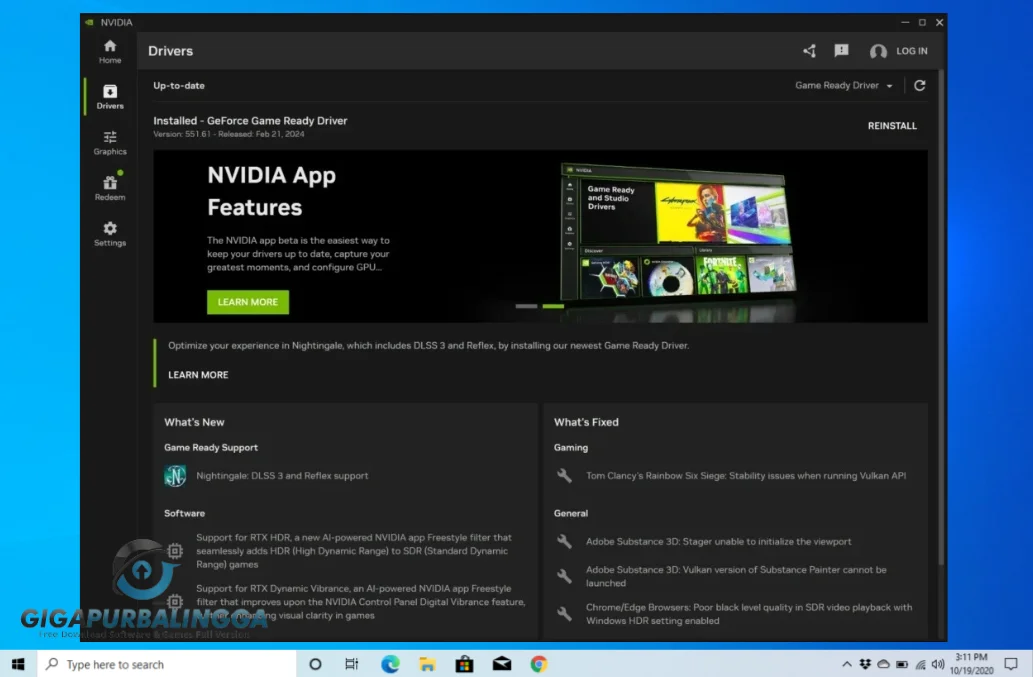
Task: Click the 'What's New' heading
Action: [194, 422]
